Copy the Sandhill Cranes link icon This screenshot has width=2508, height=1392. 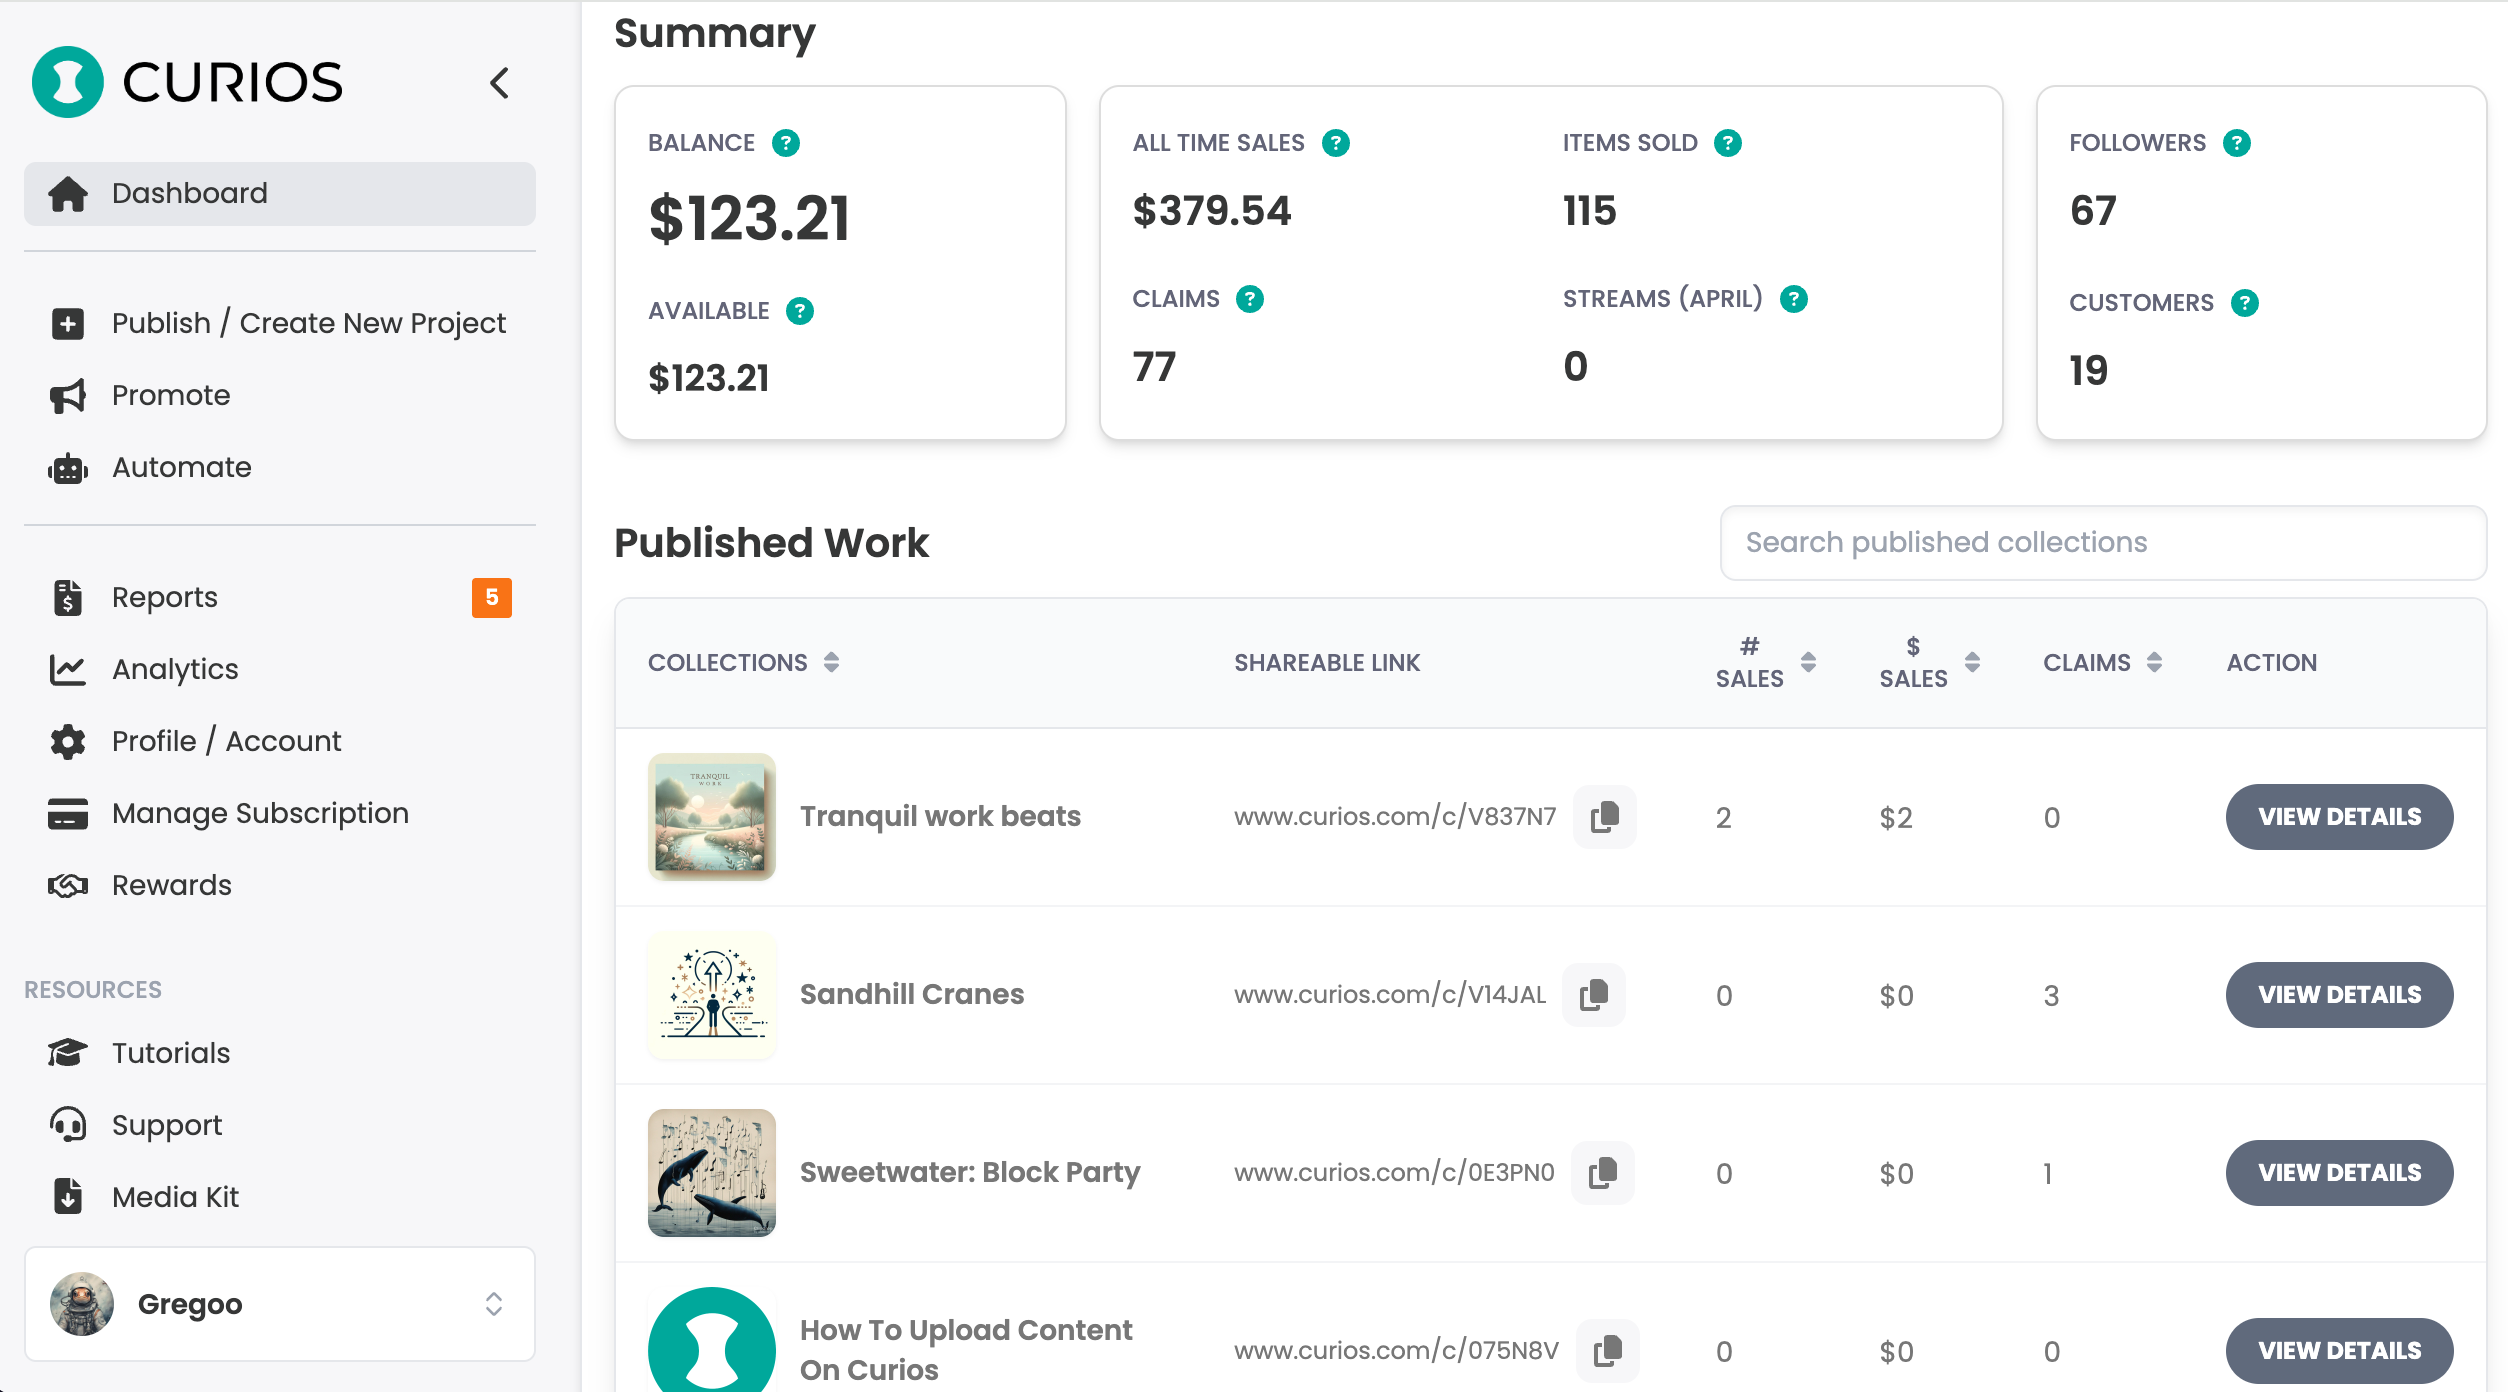point(1593,995)
